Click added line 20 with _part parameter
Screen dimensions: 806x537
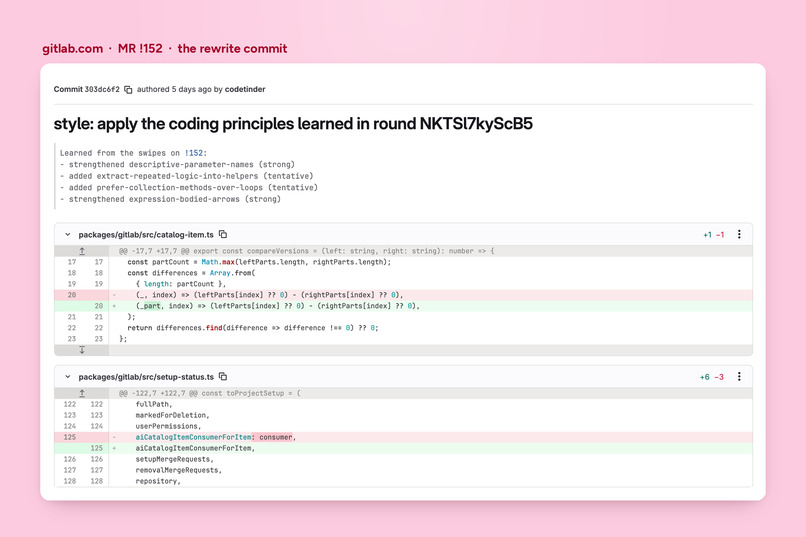tap(404, 306)
